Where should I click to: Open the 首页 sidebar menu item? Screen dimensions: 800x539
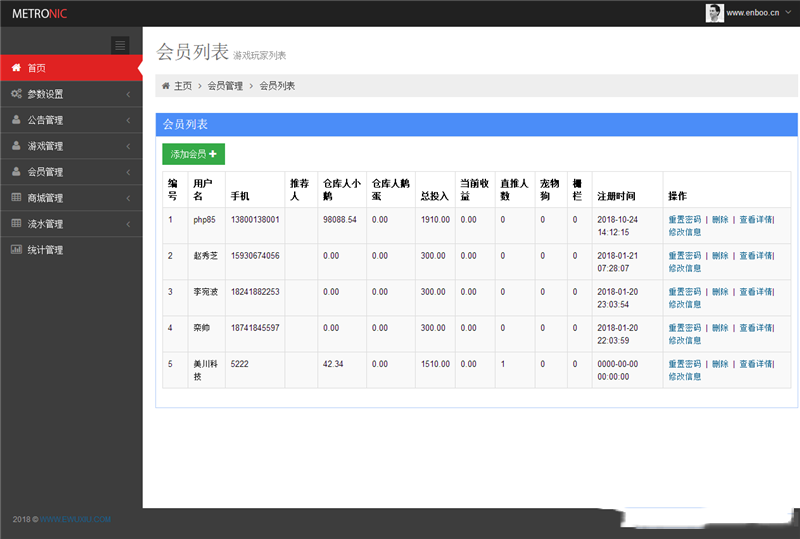click(x=71, y=68)
